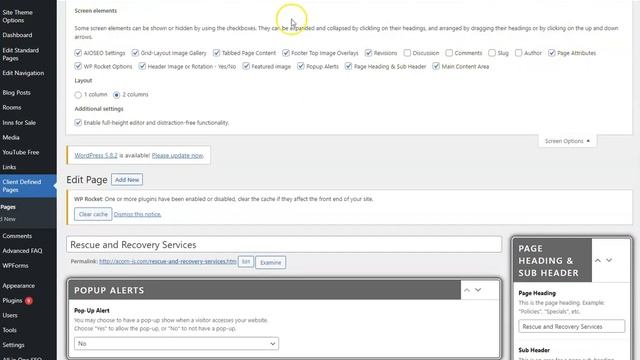This screenshot has height=360, width=640.
Task: Open Pages submenu item
Action: click(x=8, y=207)
